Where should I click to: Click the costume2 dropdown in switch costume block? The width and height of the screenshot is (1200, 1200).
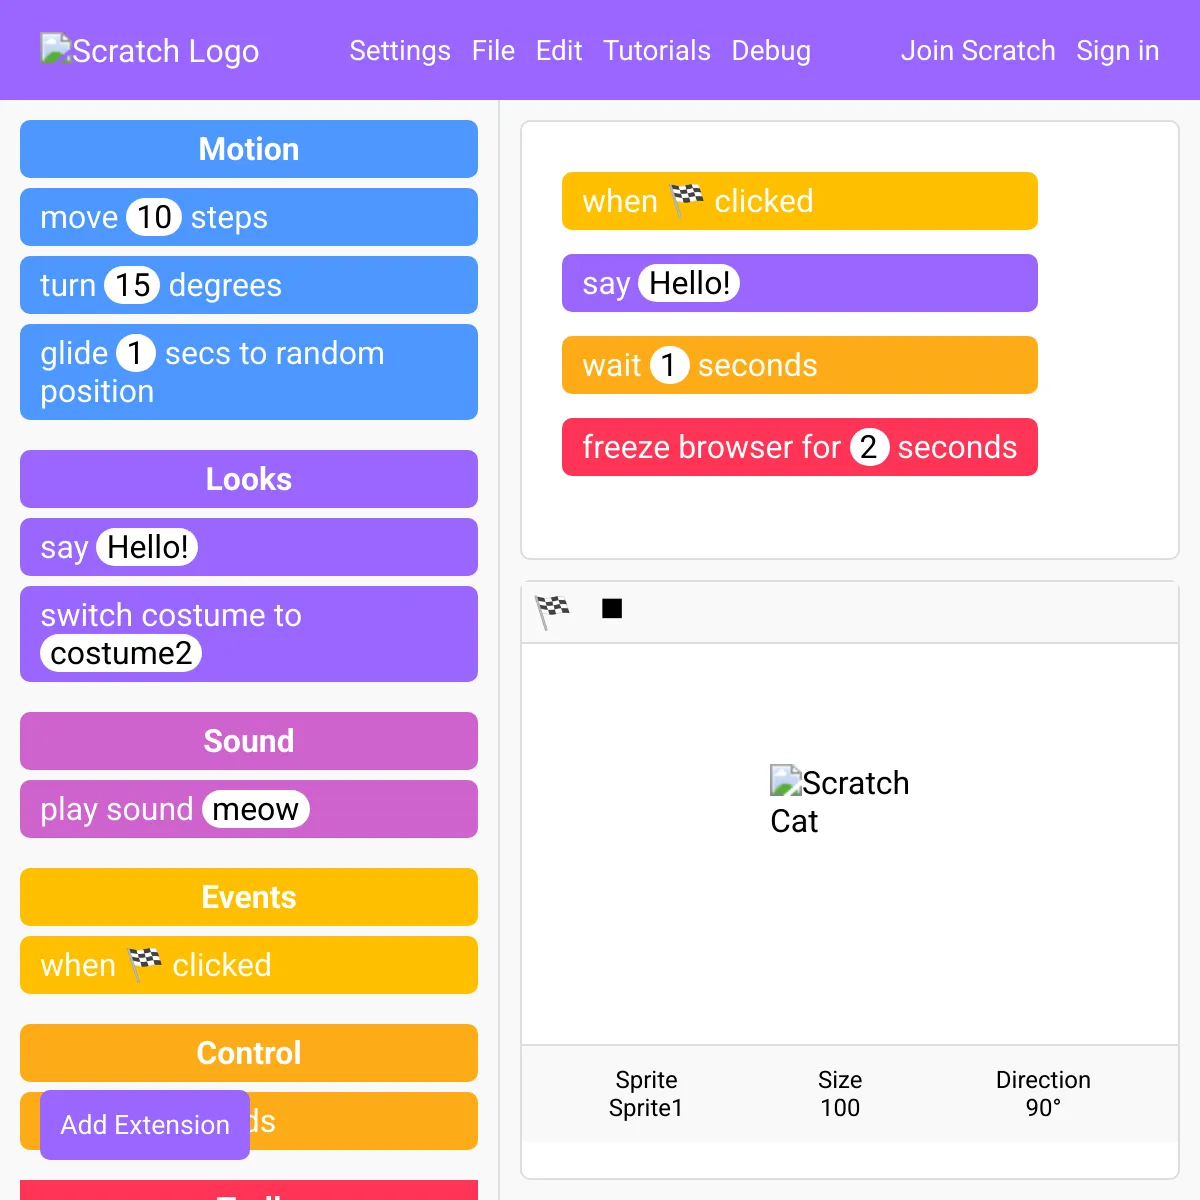[x=121, y=653]
